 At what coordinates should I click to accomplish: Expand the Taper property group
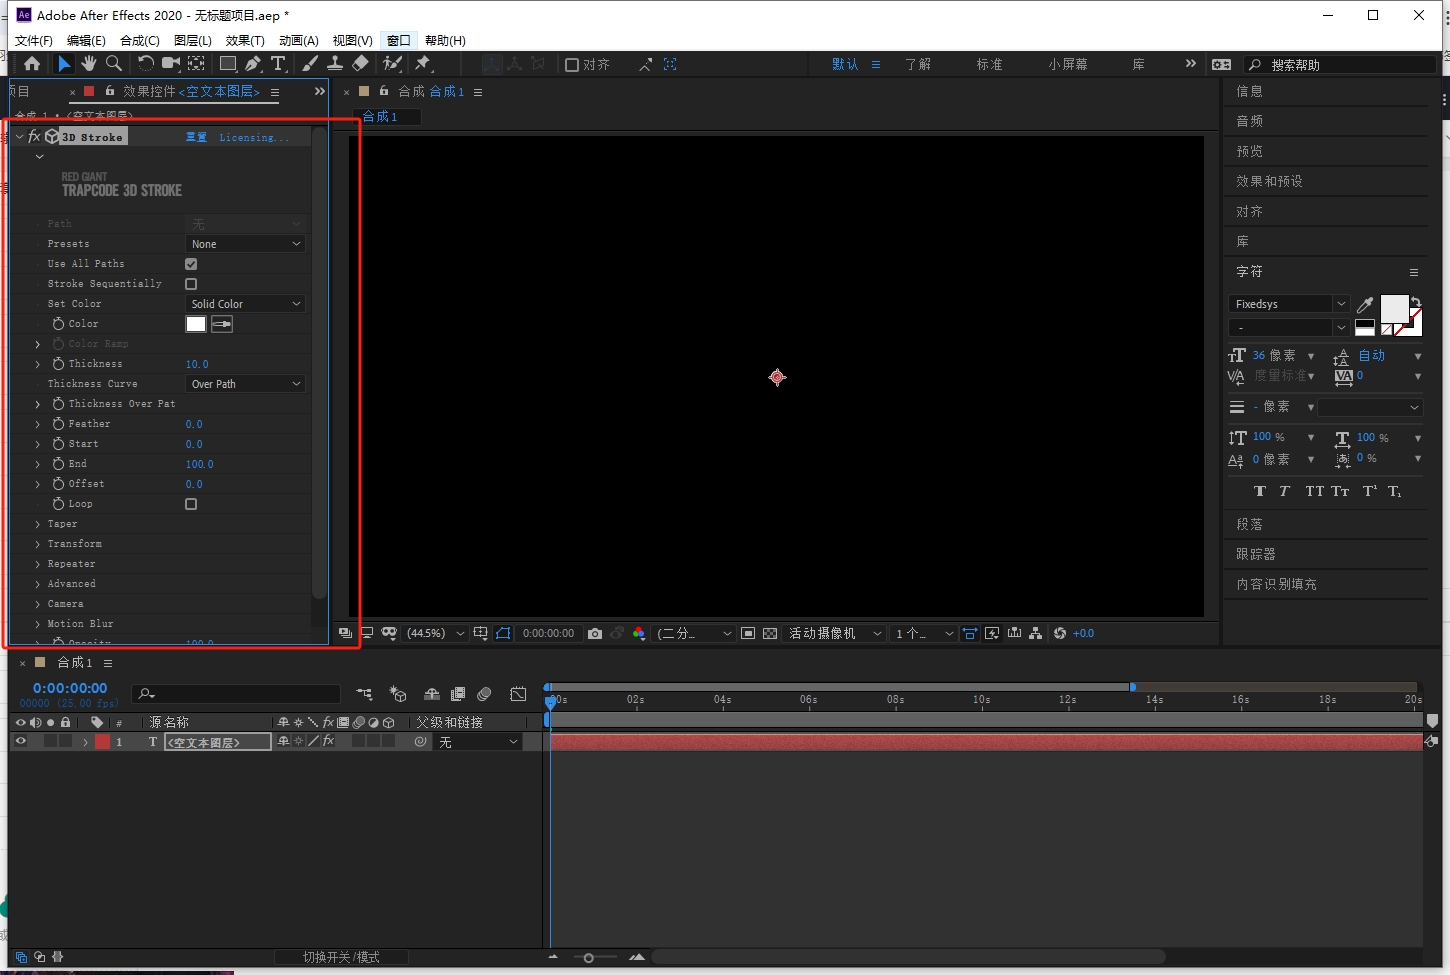click(x=38, y=524)
